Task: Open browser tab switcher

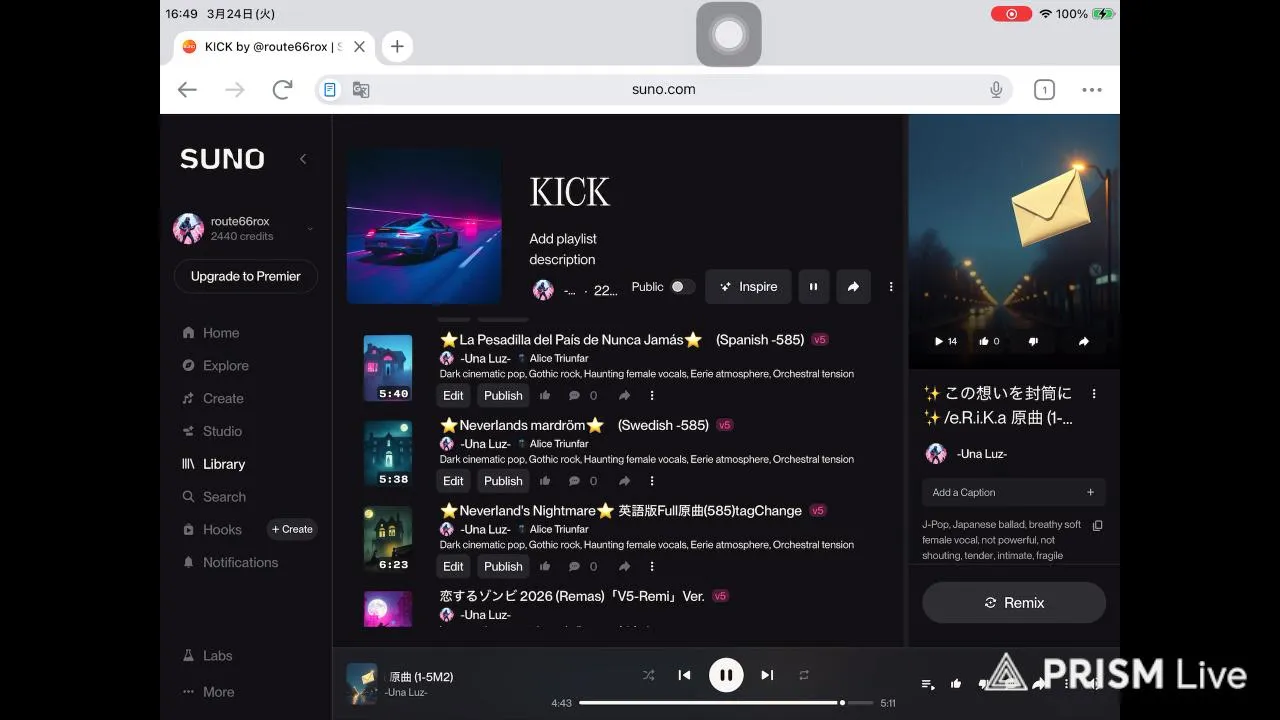Action: click(x=1044, y=90)
